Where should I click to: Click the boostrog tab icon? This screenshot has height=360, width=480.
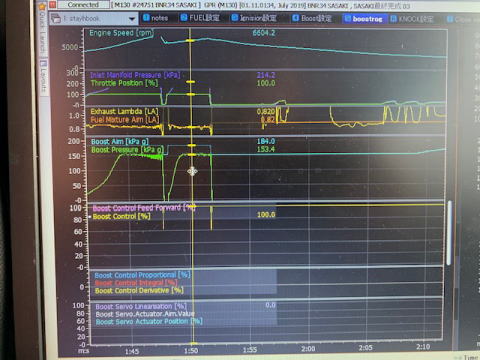pyautogui.click(x=348, y=19)
